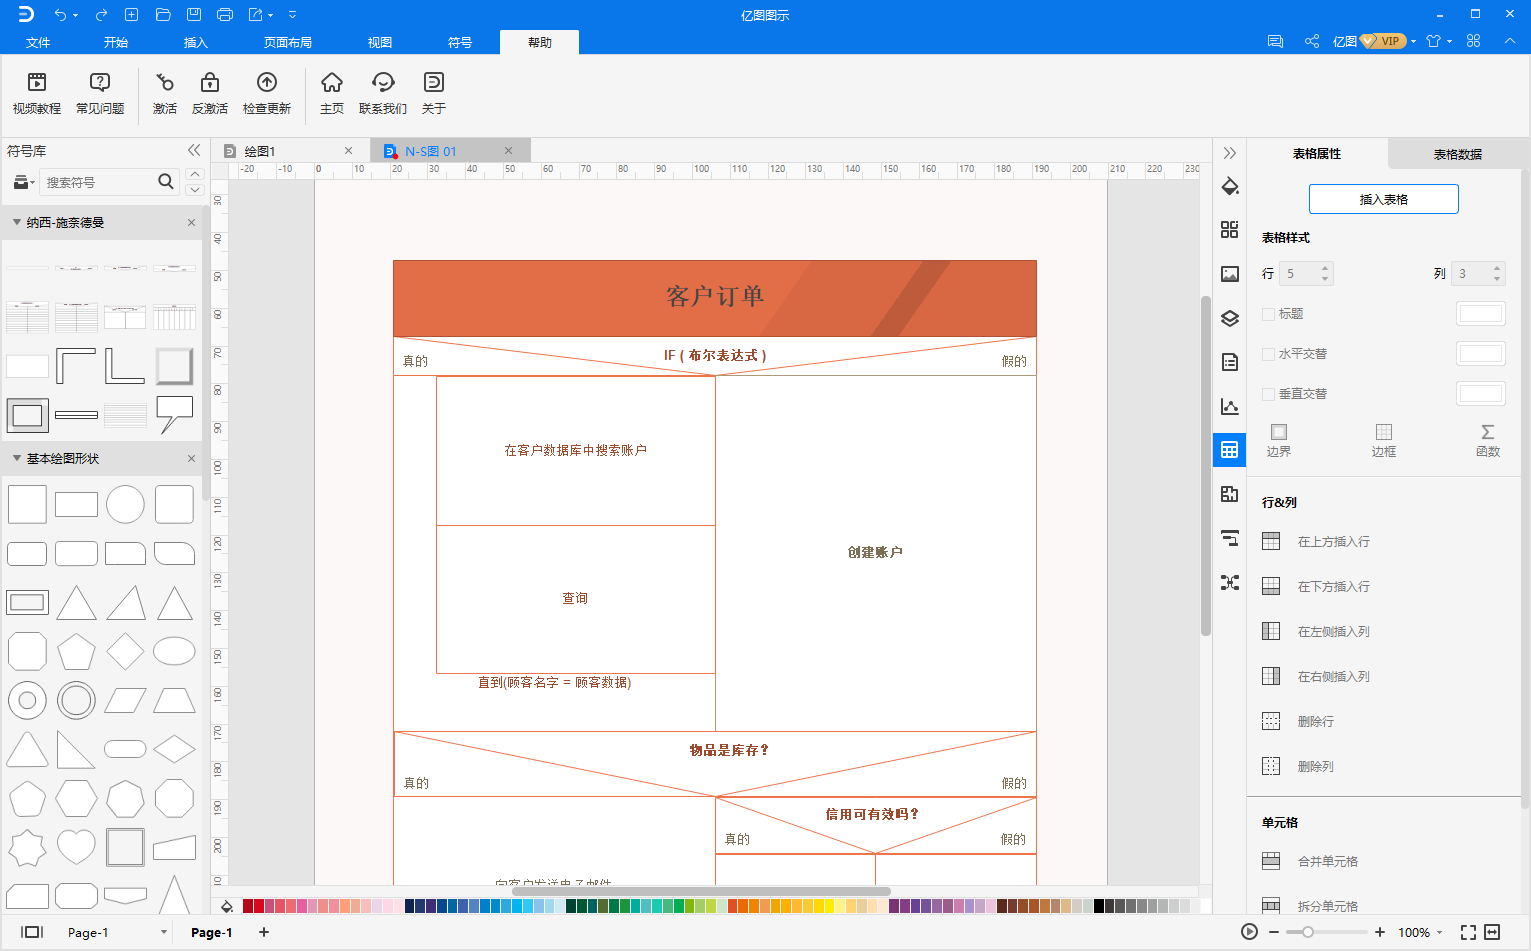Image resolution: width=1531 pixels, height=951 pixels.
Task: Collapse the right properties panel chevrons
Action: (1230, 153)
